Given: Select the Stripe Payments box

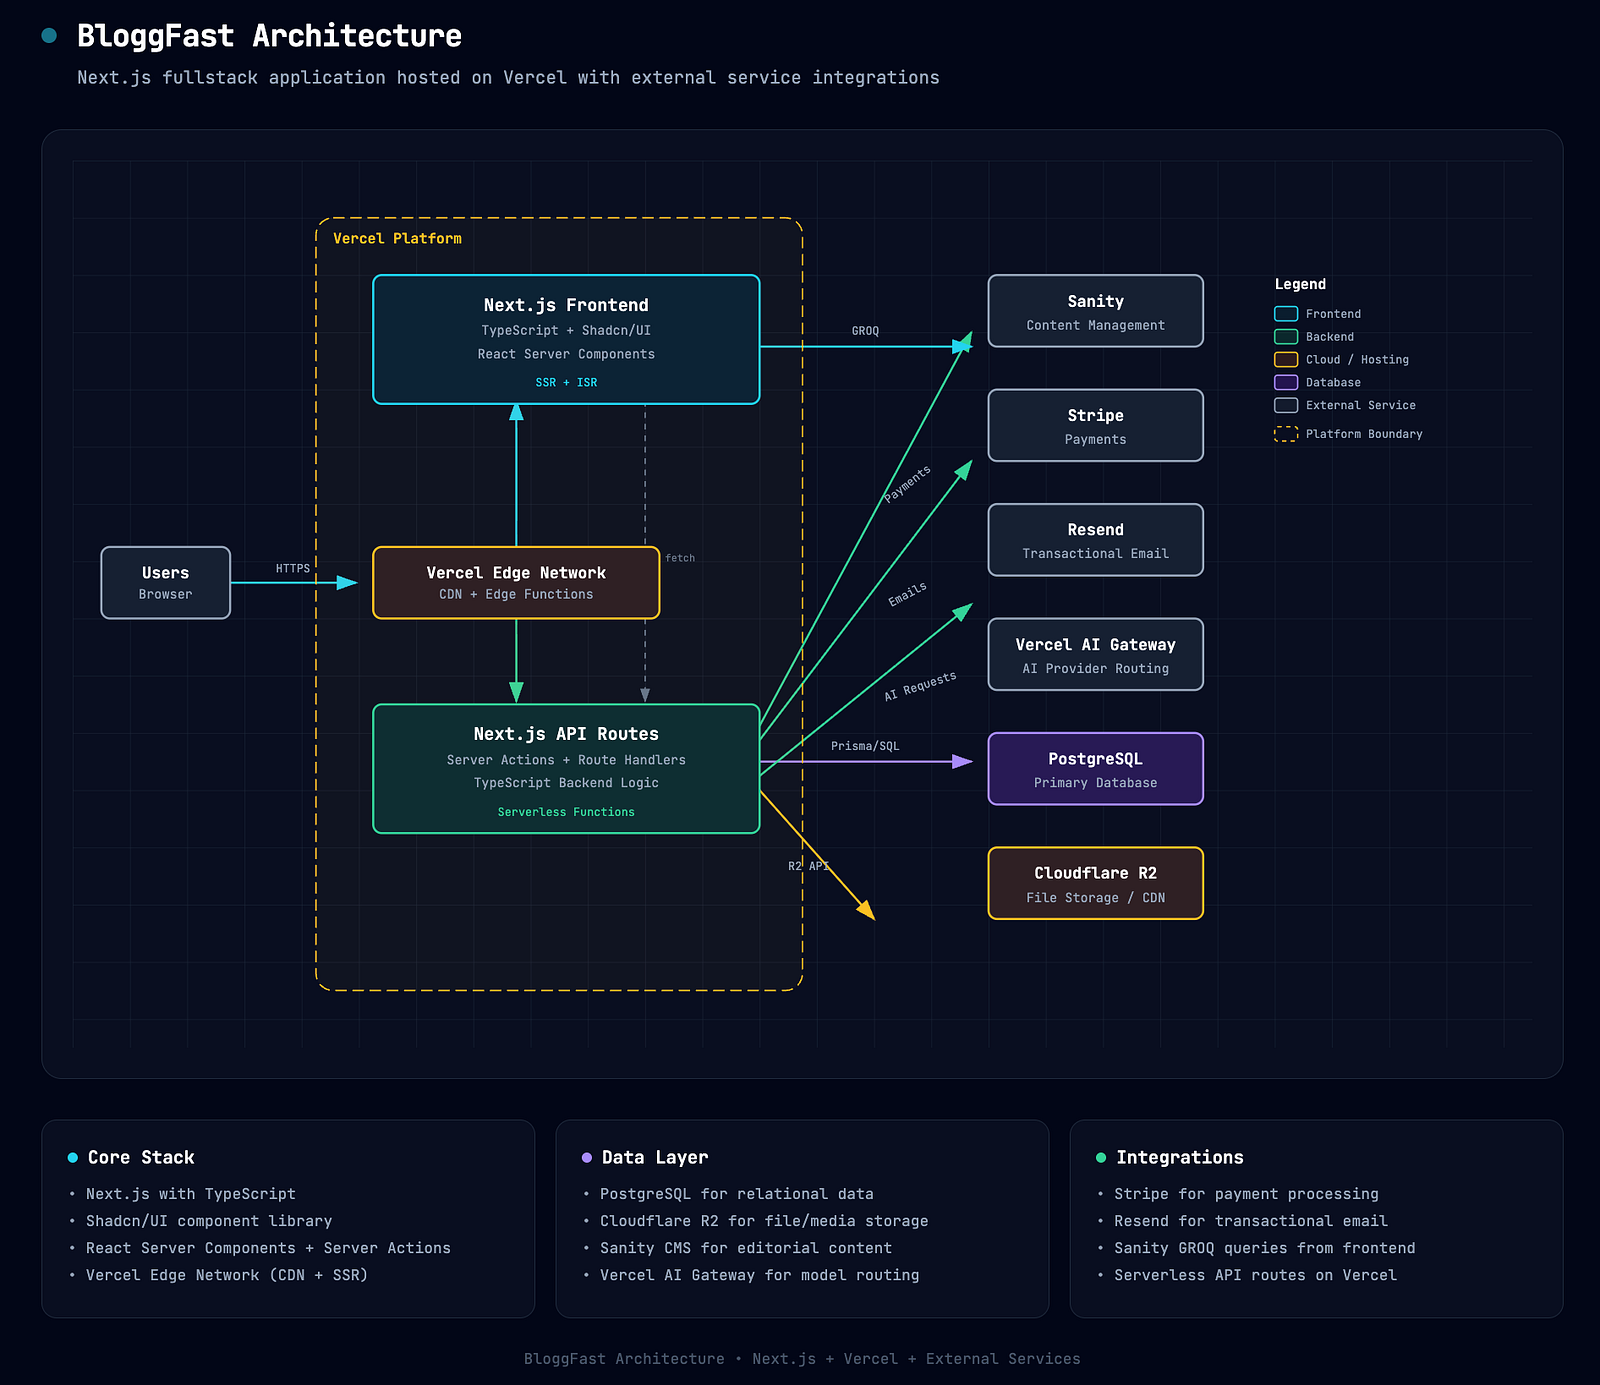Looking at the screenshot, I should click(1095, 425).
